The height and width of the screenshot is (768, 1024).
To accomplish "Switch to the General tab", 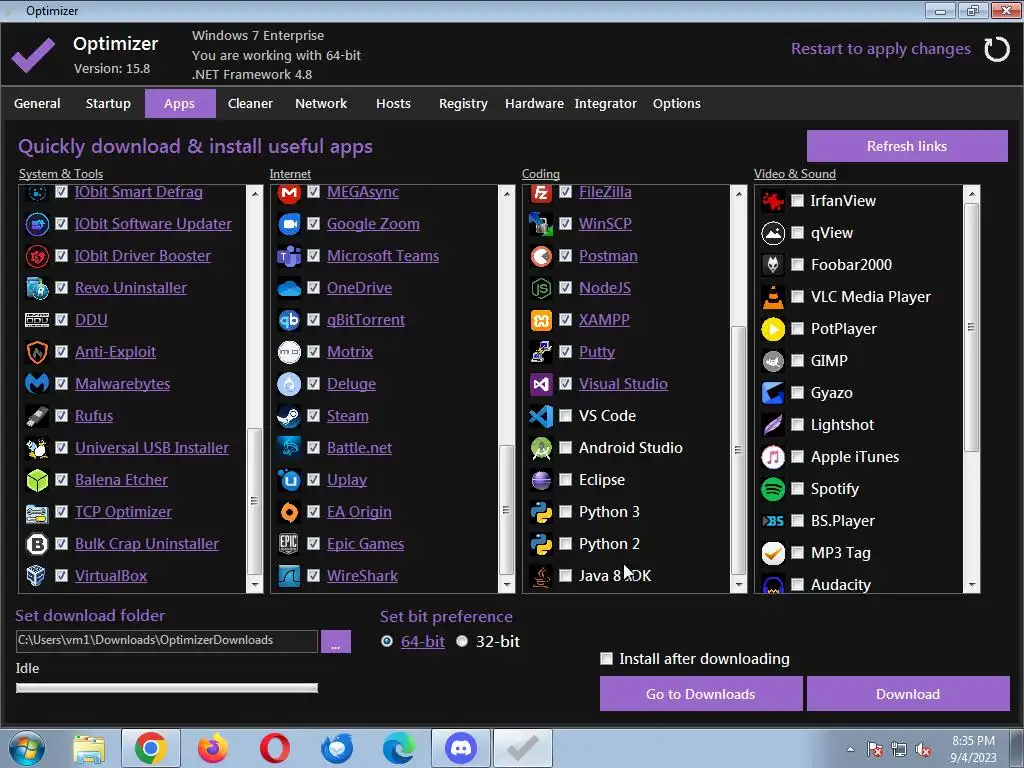I will [37, 104].
